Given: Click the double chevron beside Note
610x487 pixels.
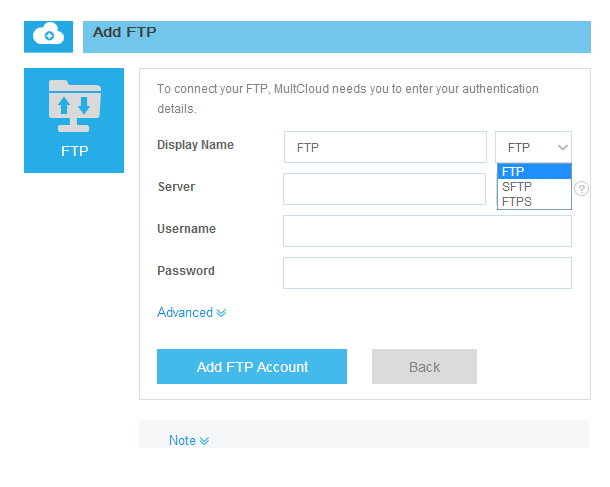Looking at the screenshot, I should pyautogui.click(x=204, y=441).
